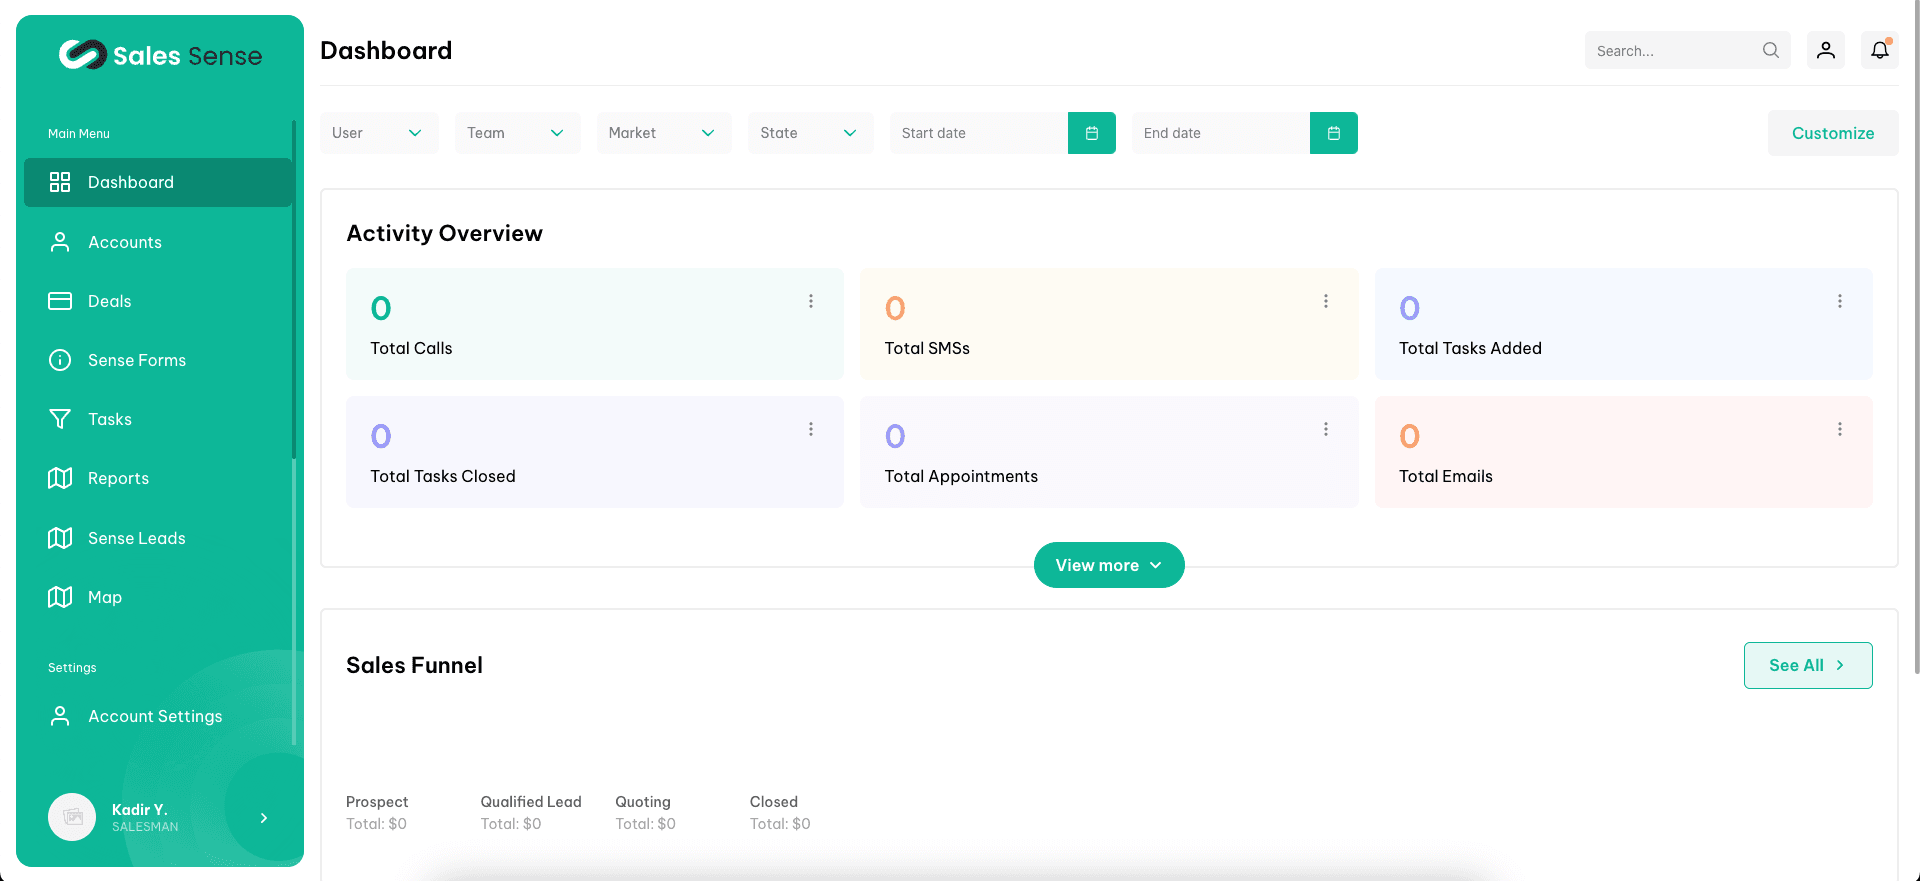The height and width of the screenshot is (881, 1920).
Task: Open Total Calls card options menu
Action: tap(811, 301)
